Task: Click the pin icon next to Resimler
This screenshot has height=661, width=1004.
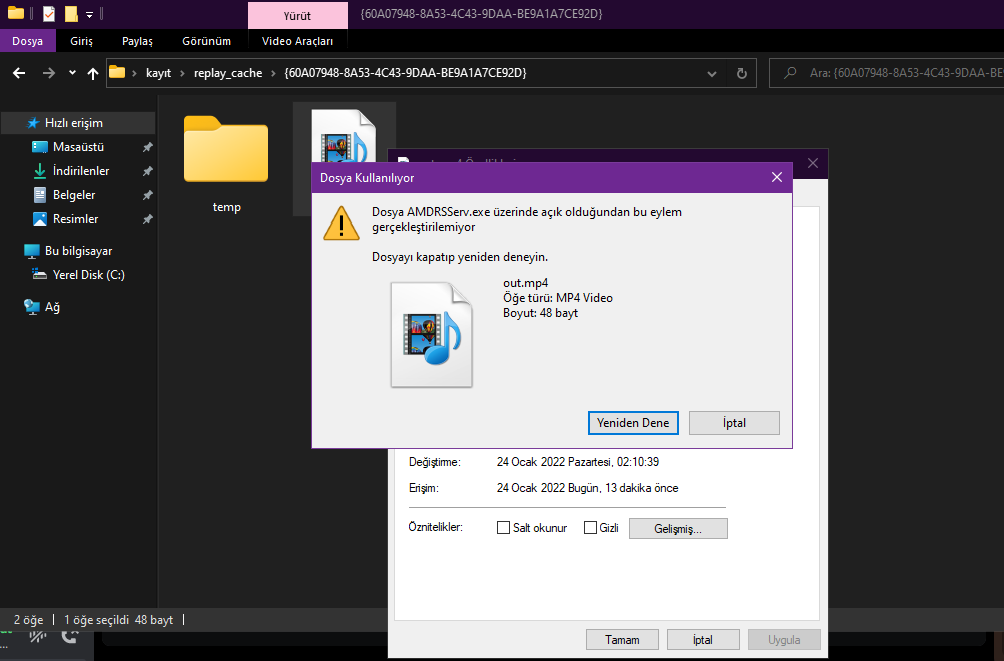Action: (x=147, y=219)
